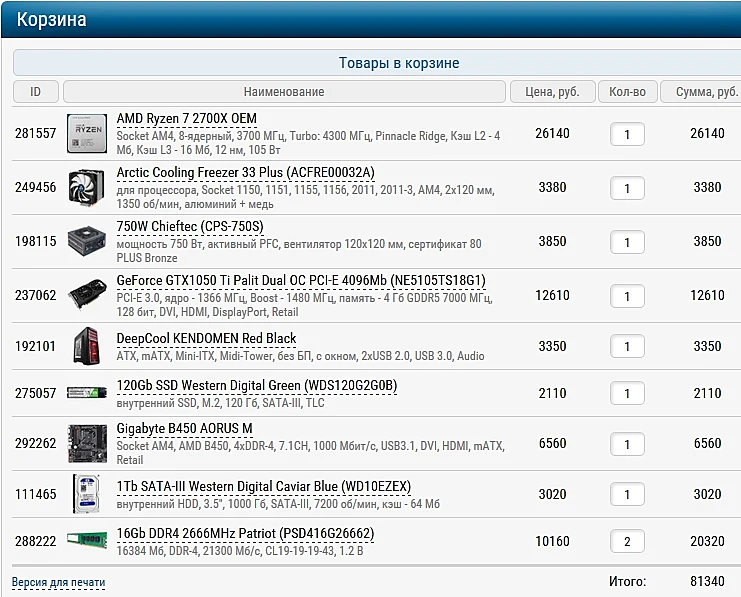The image size is (741, 597).
Task: Click the 'Наименование' column header
Action: click(x=284, y=92)
